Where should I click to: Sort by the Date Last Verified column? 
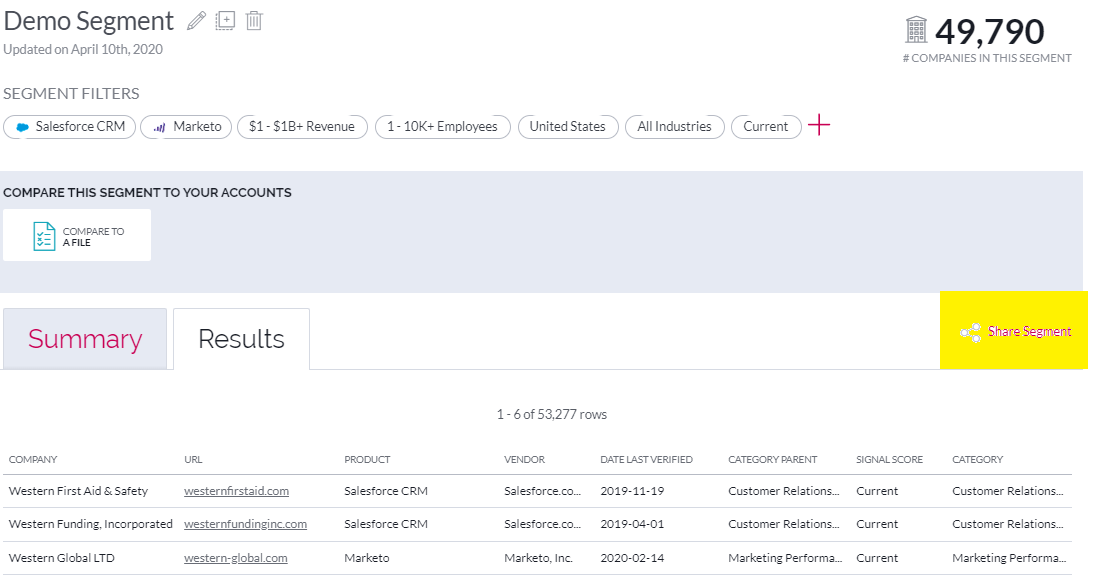(x=646, y=460)
